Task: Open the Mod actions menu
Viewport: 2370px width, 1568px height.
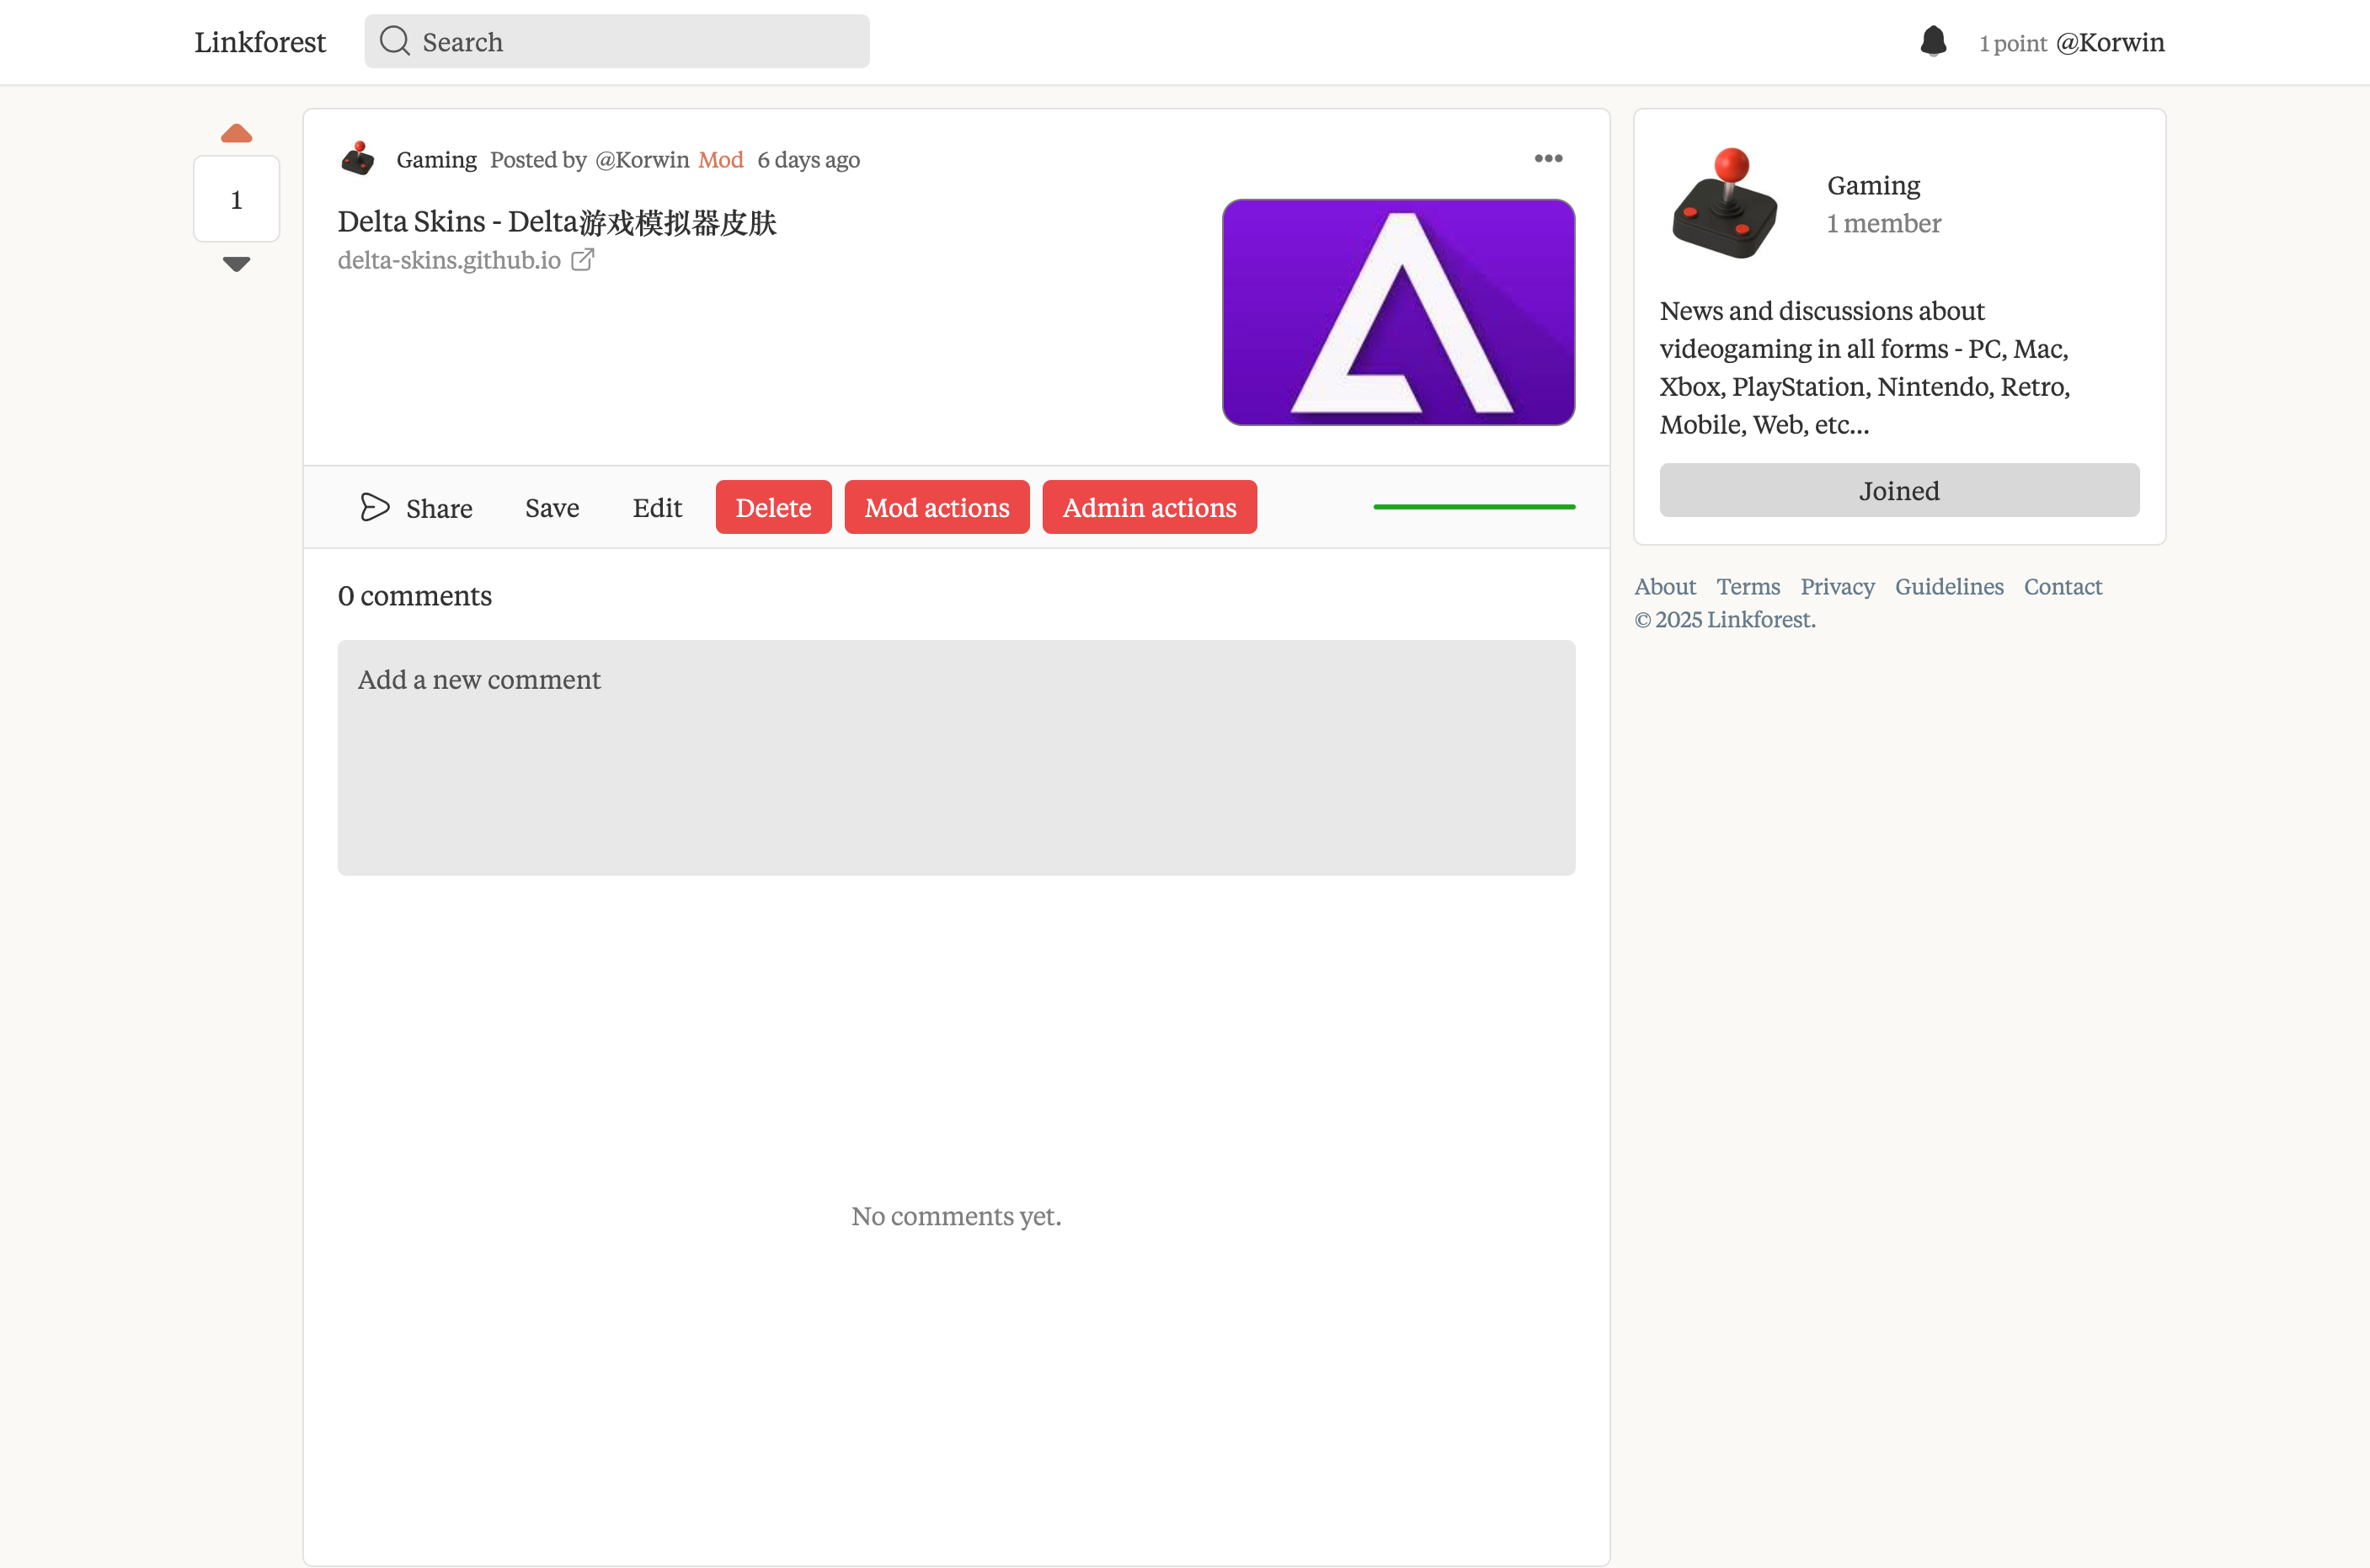Action: click(x=936, y=507)
